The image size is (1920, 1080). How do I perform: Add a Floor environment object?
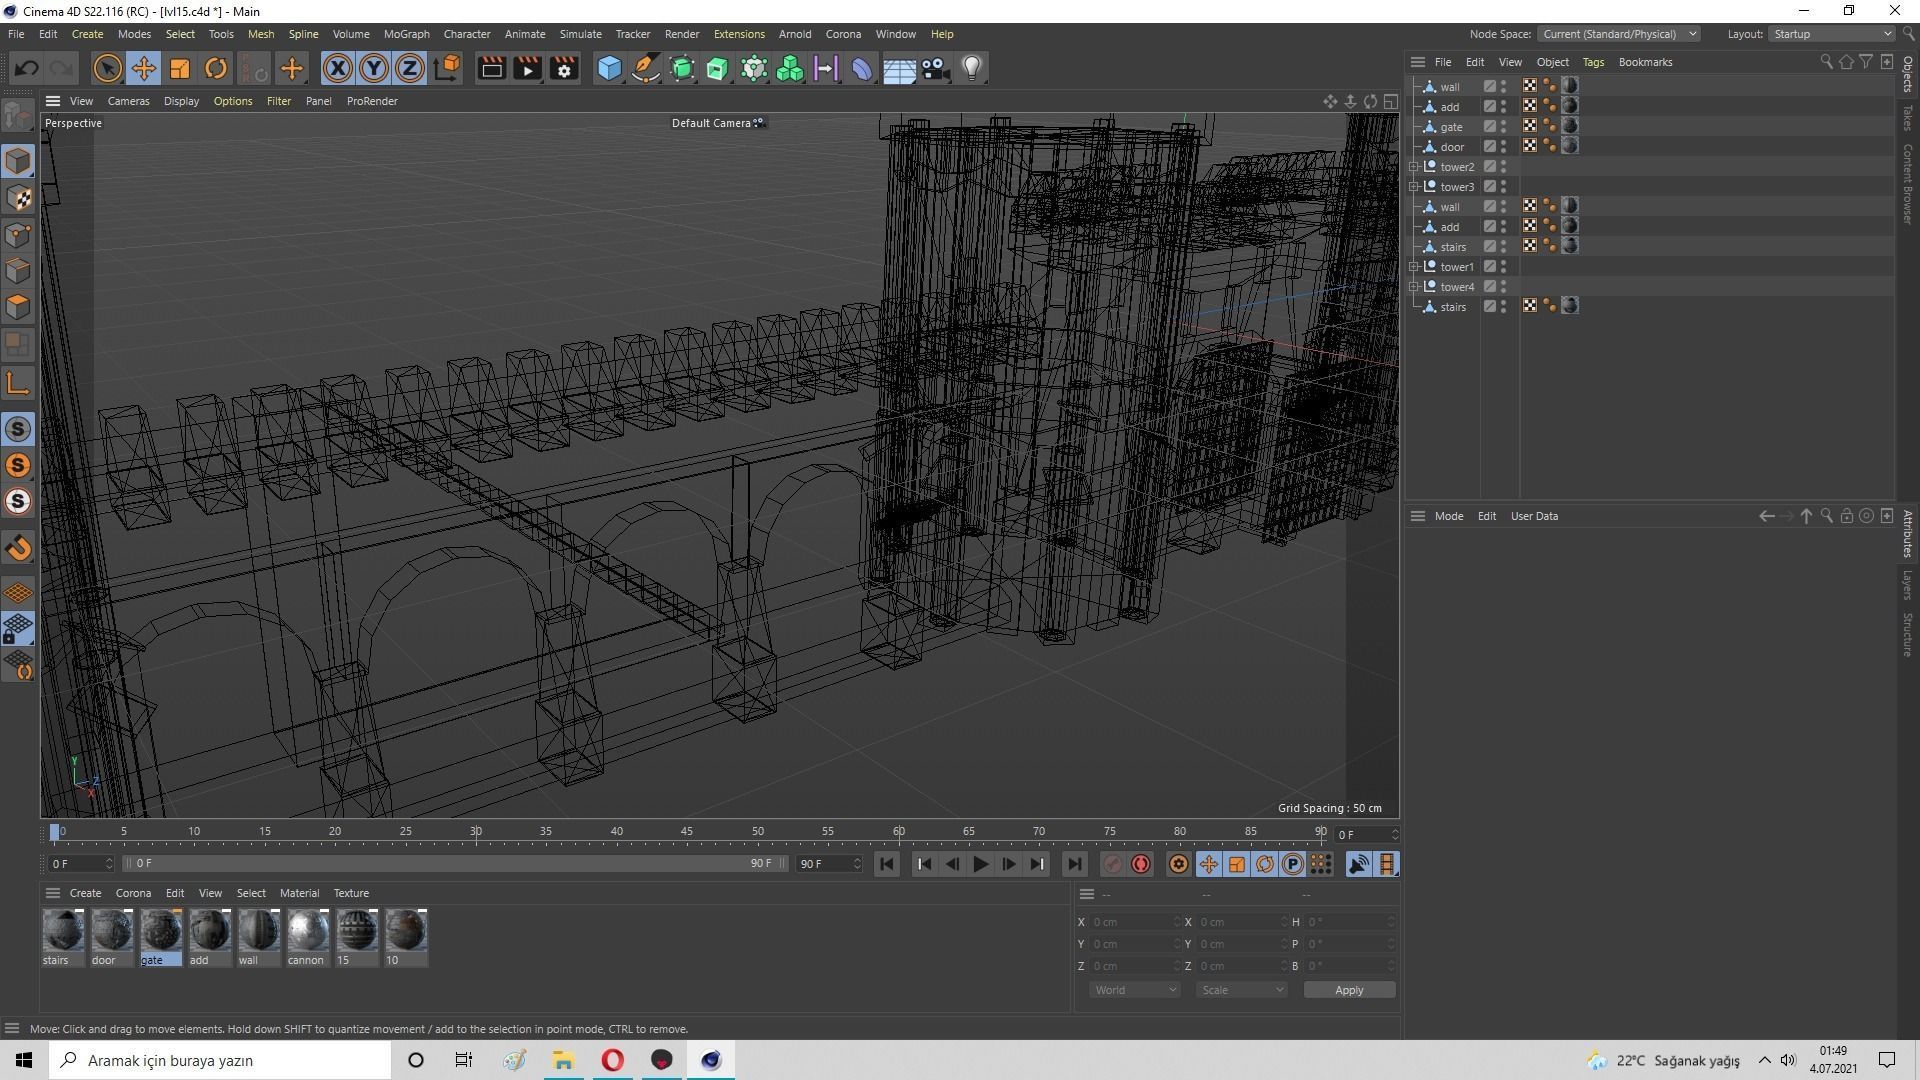pos(899,68)
